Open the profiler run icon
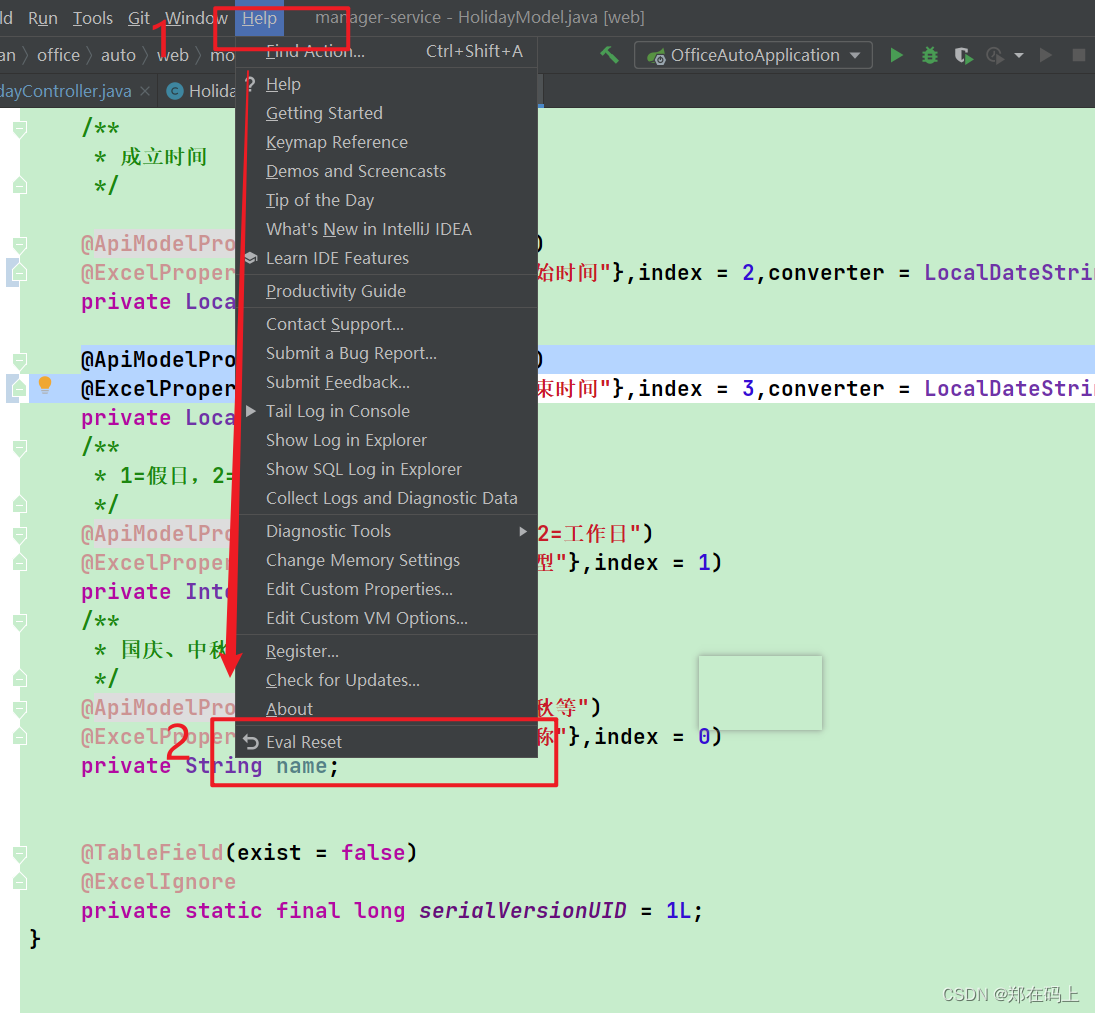1095x1013 pixels. coord(994,55)
